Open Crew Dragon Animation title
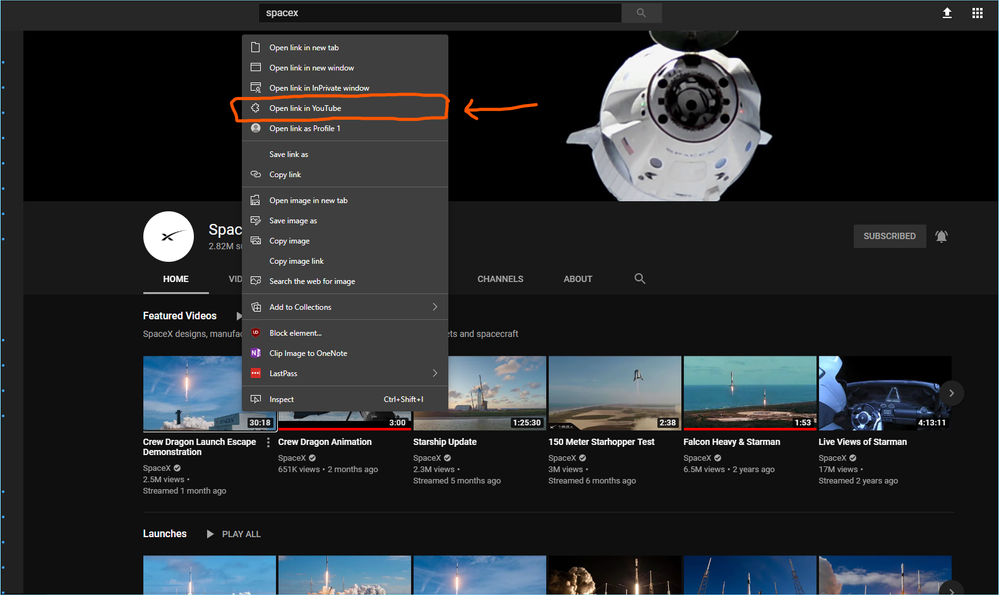Viewport: 999px width, 595px height. click(x=325, y=442)
